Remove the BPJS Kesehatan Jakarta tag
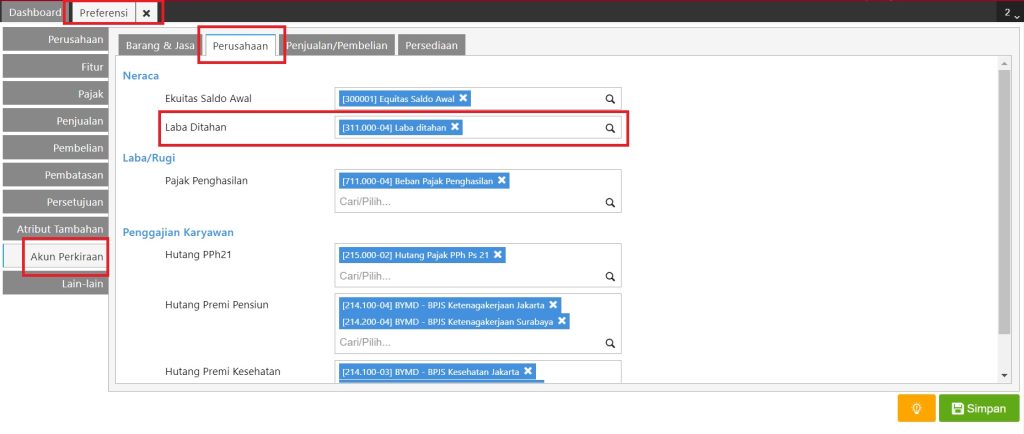Screen dimensions: 1024x434 (x=528, y=371)
